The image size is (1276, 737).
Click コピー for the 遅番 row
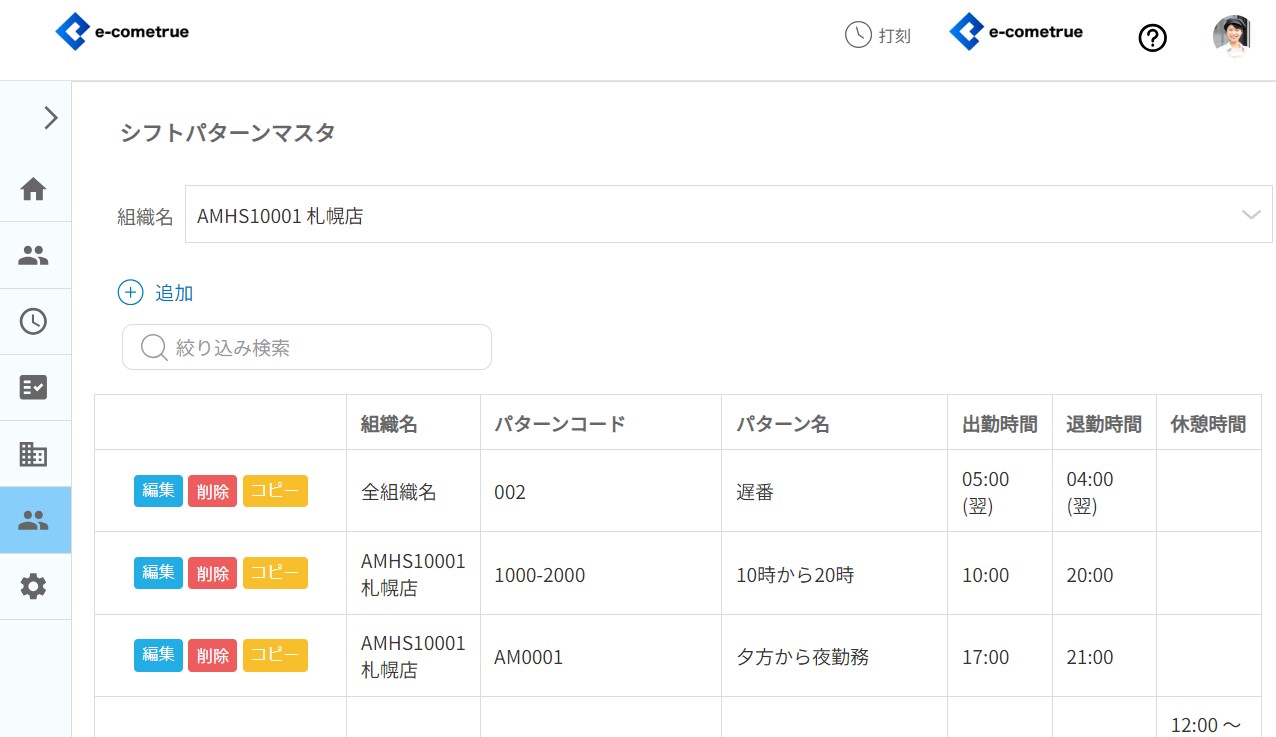(x=275, y=491)
